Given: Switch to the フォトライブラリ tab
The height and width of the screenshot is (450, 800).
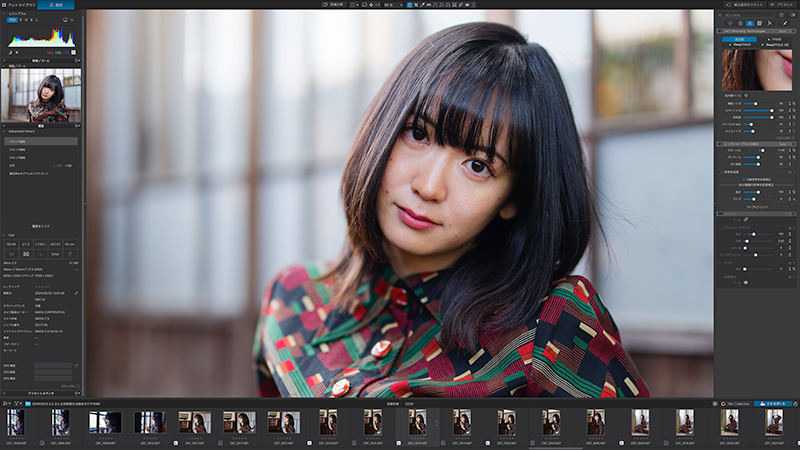Looking at the screenshot, I should click(x=19, y=5).
